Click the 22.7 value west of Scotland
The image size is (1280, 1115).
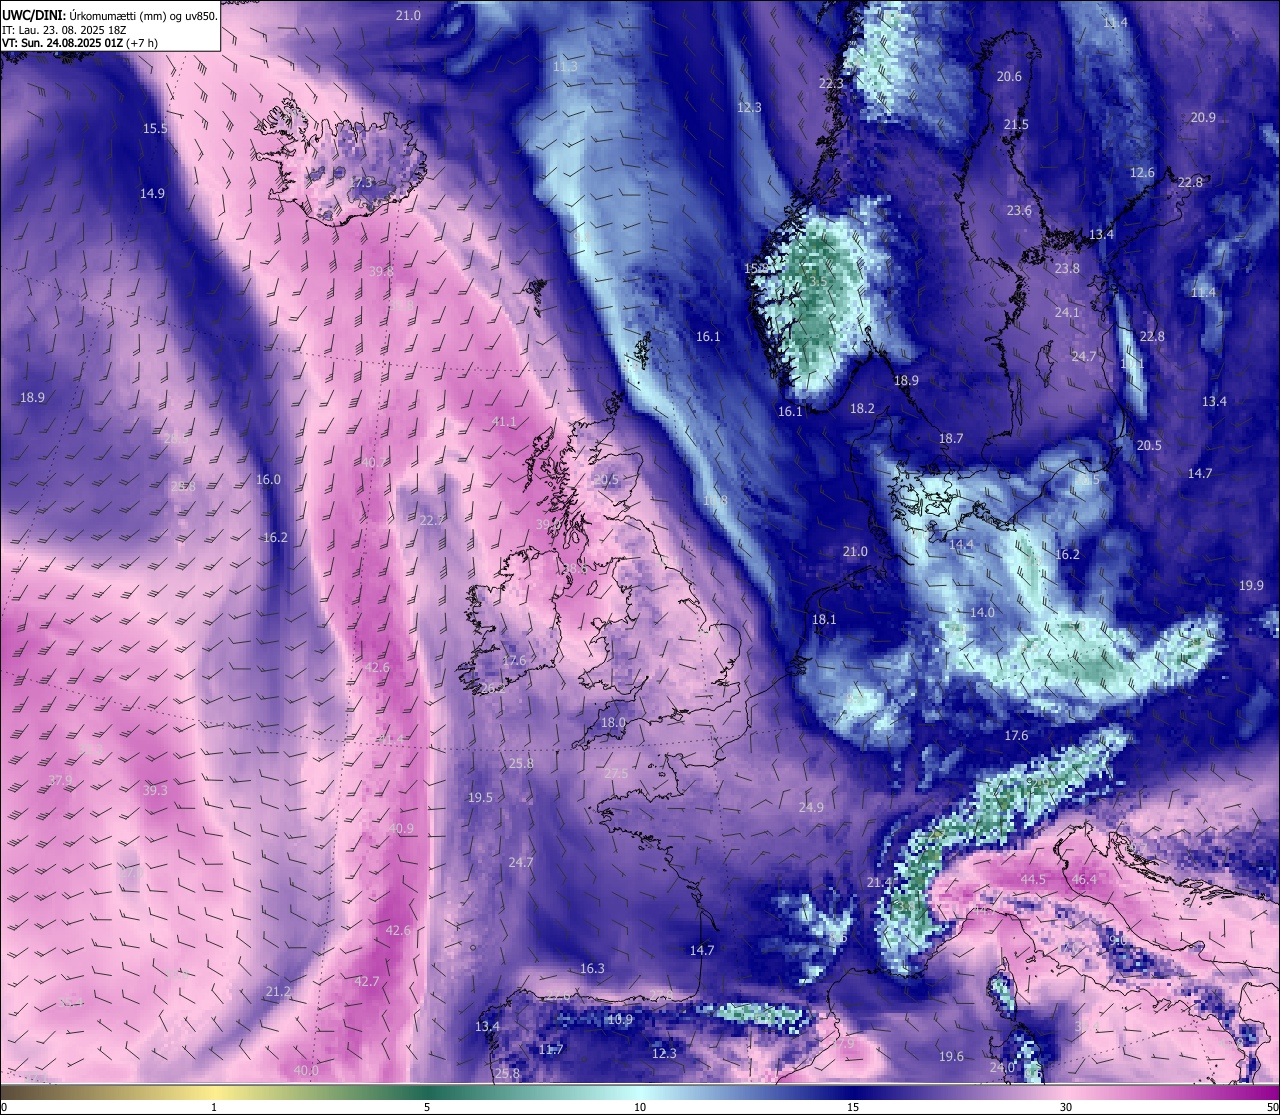432,520
